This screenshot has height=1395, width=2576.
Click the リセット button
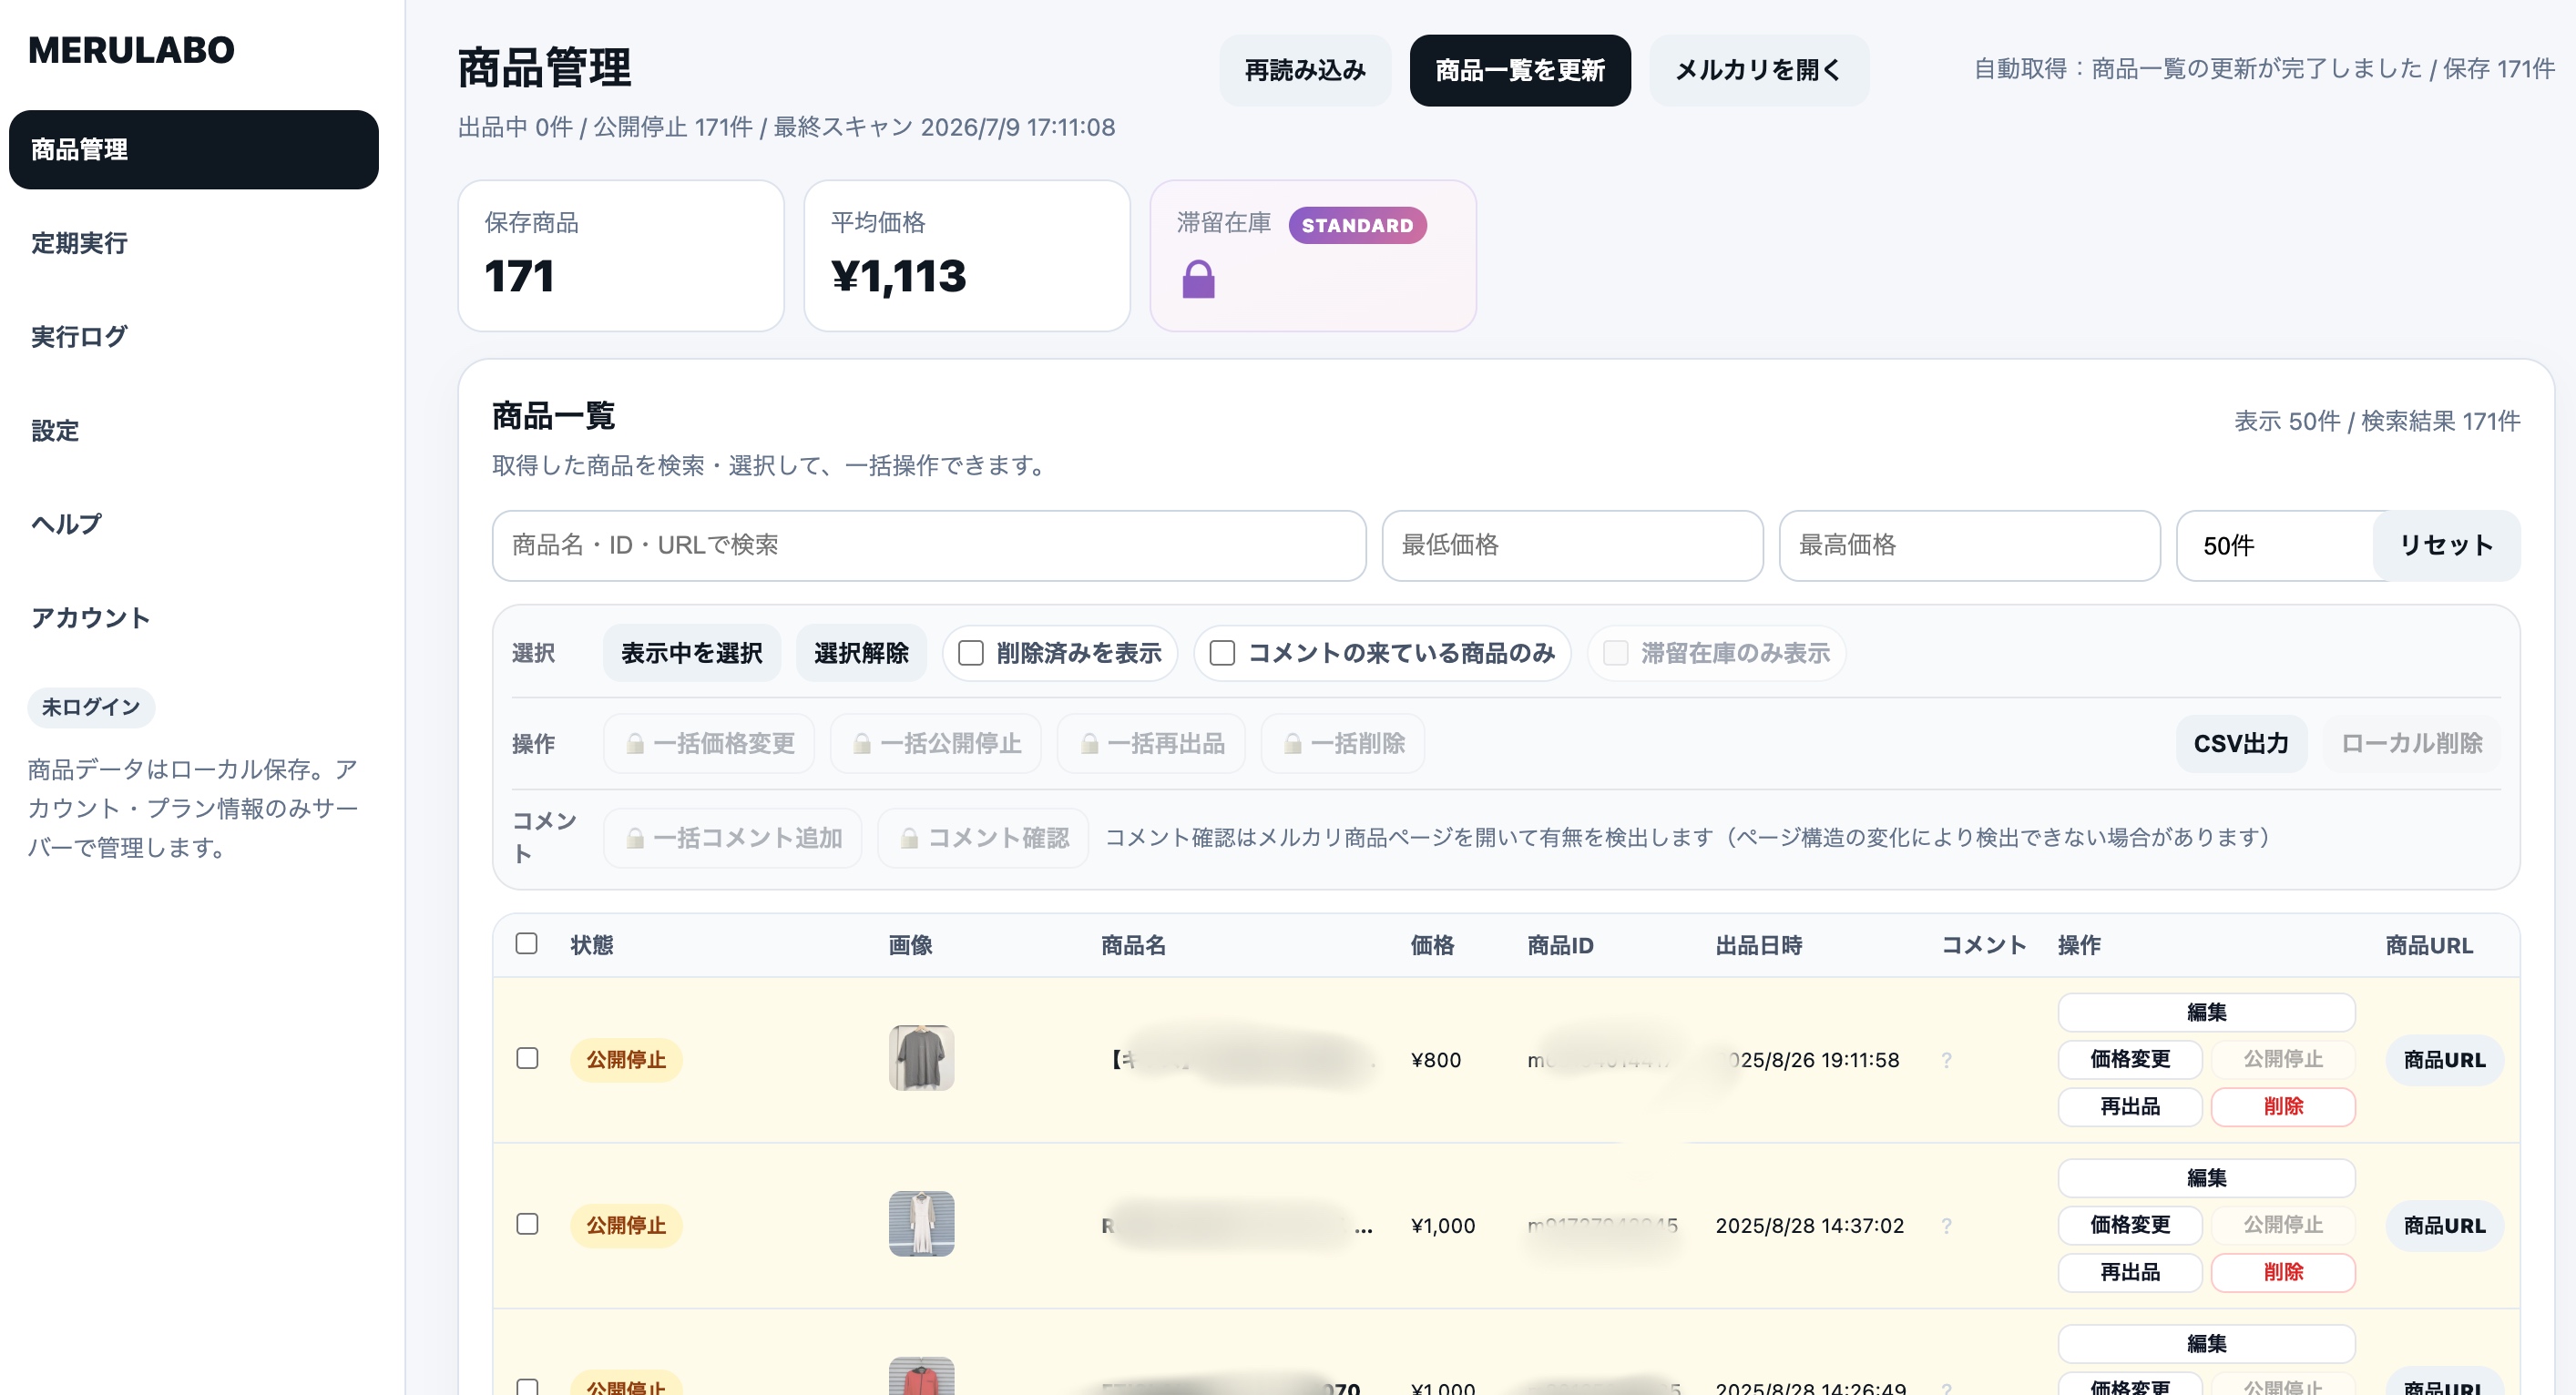[2446, 545]
